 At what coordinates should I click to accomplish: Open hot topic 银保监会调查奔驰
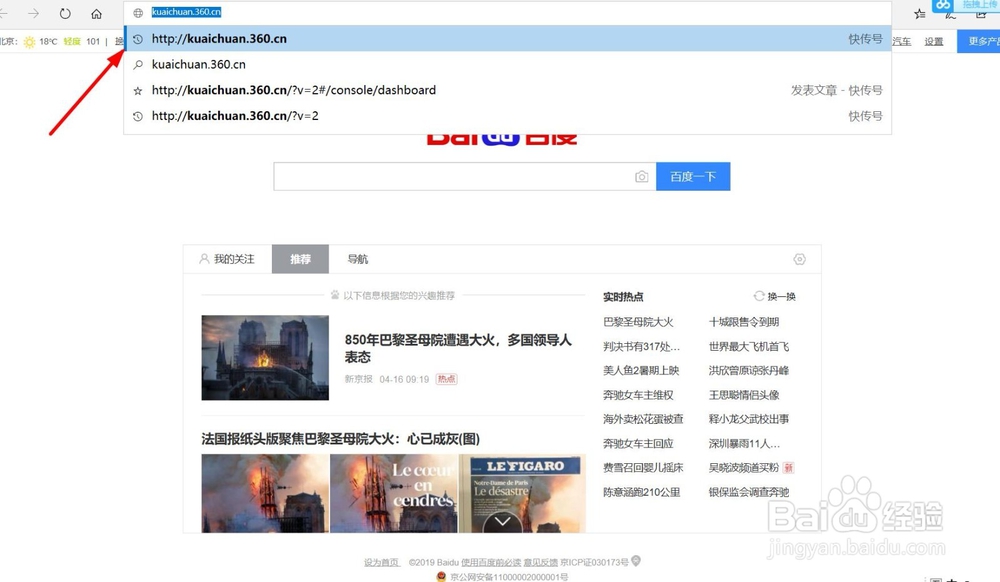coord(749,492)
